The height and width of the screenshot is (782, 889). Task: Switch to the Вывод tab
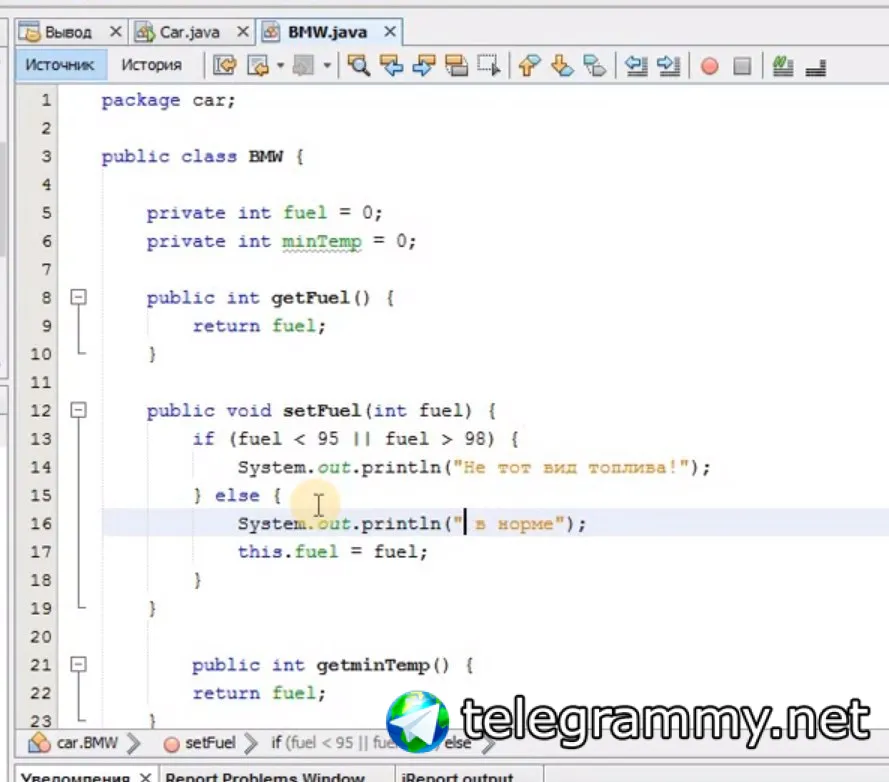point(68,32)
